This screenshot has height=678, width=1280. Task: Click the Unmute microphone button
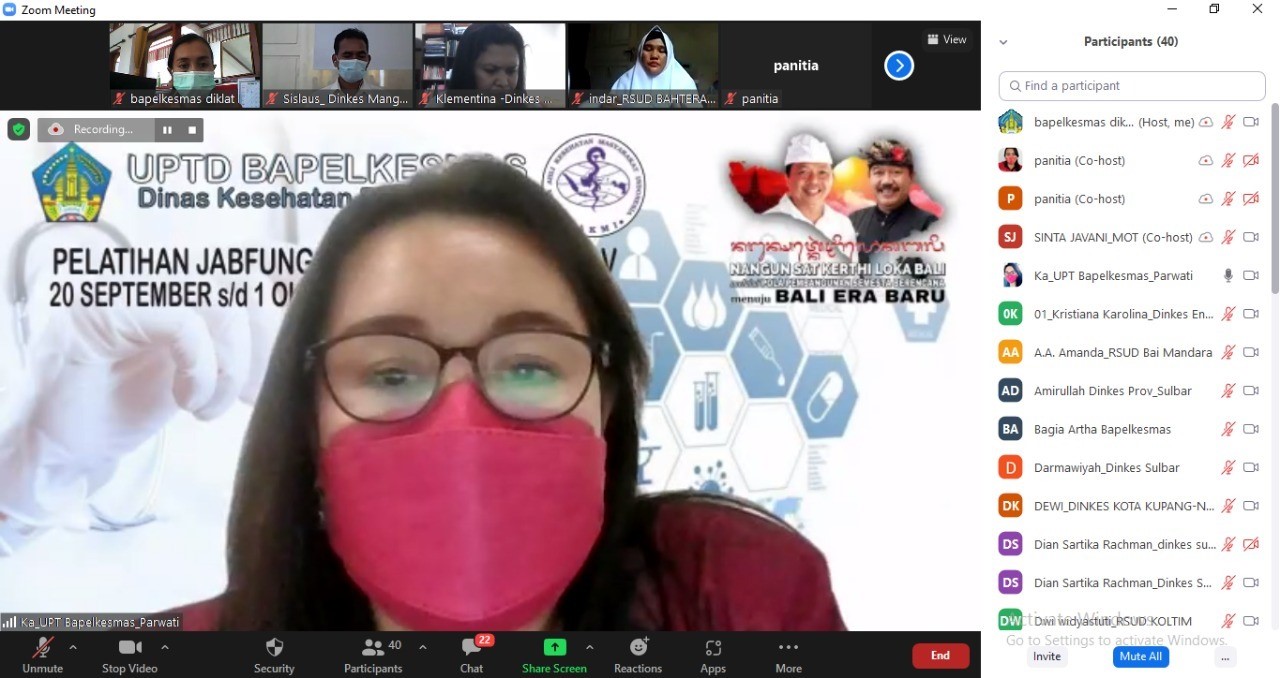point(42,655)
